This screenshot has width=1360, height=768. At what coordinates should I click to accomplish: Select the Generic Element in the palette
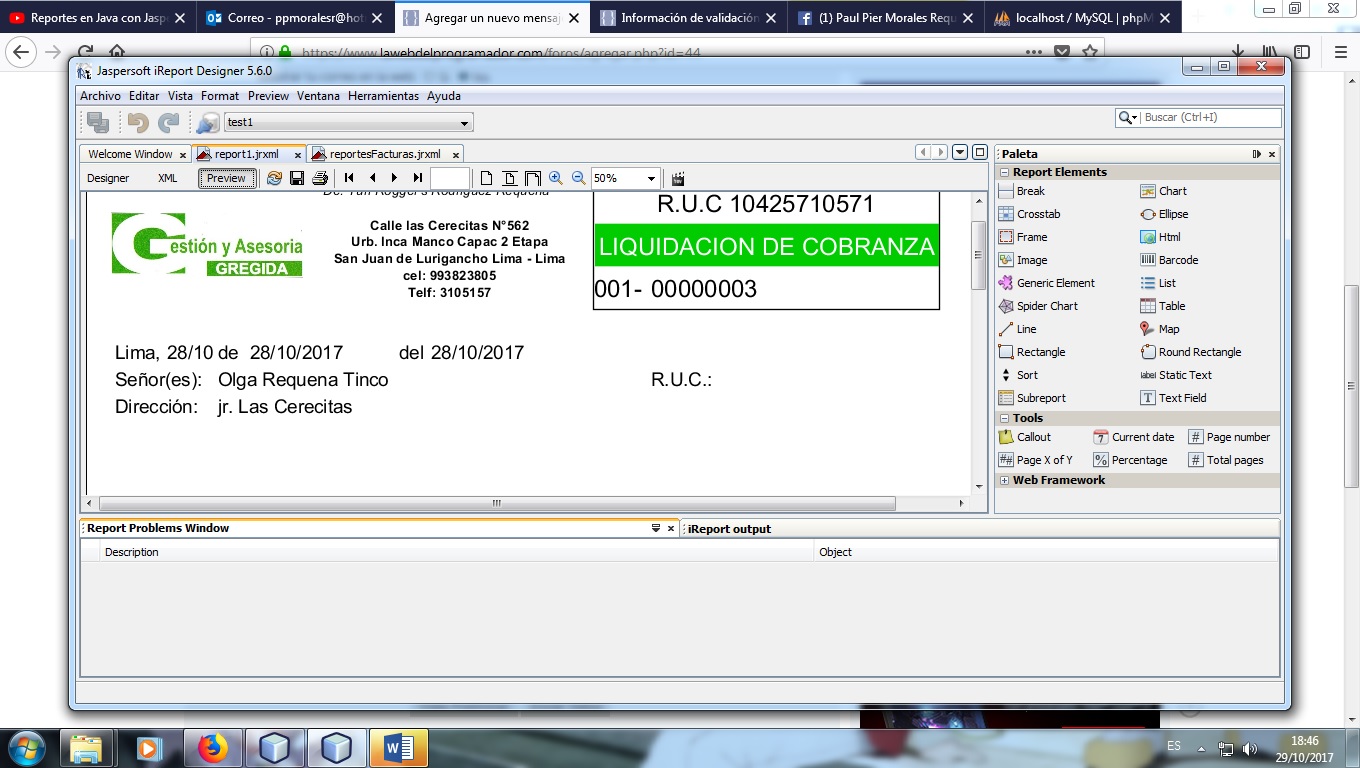1047,283
